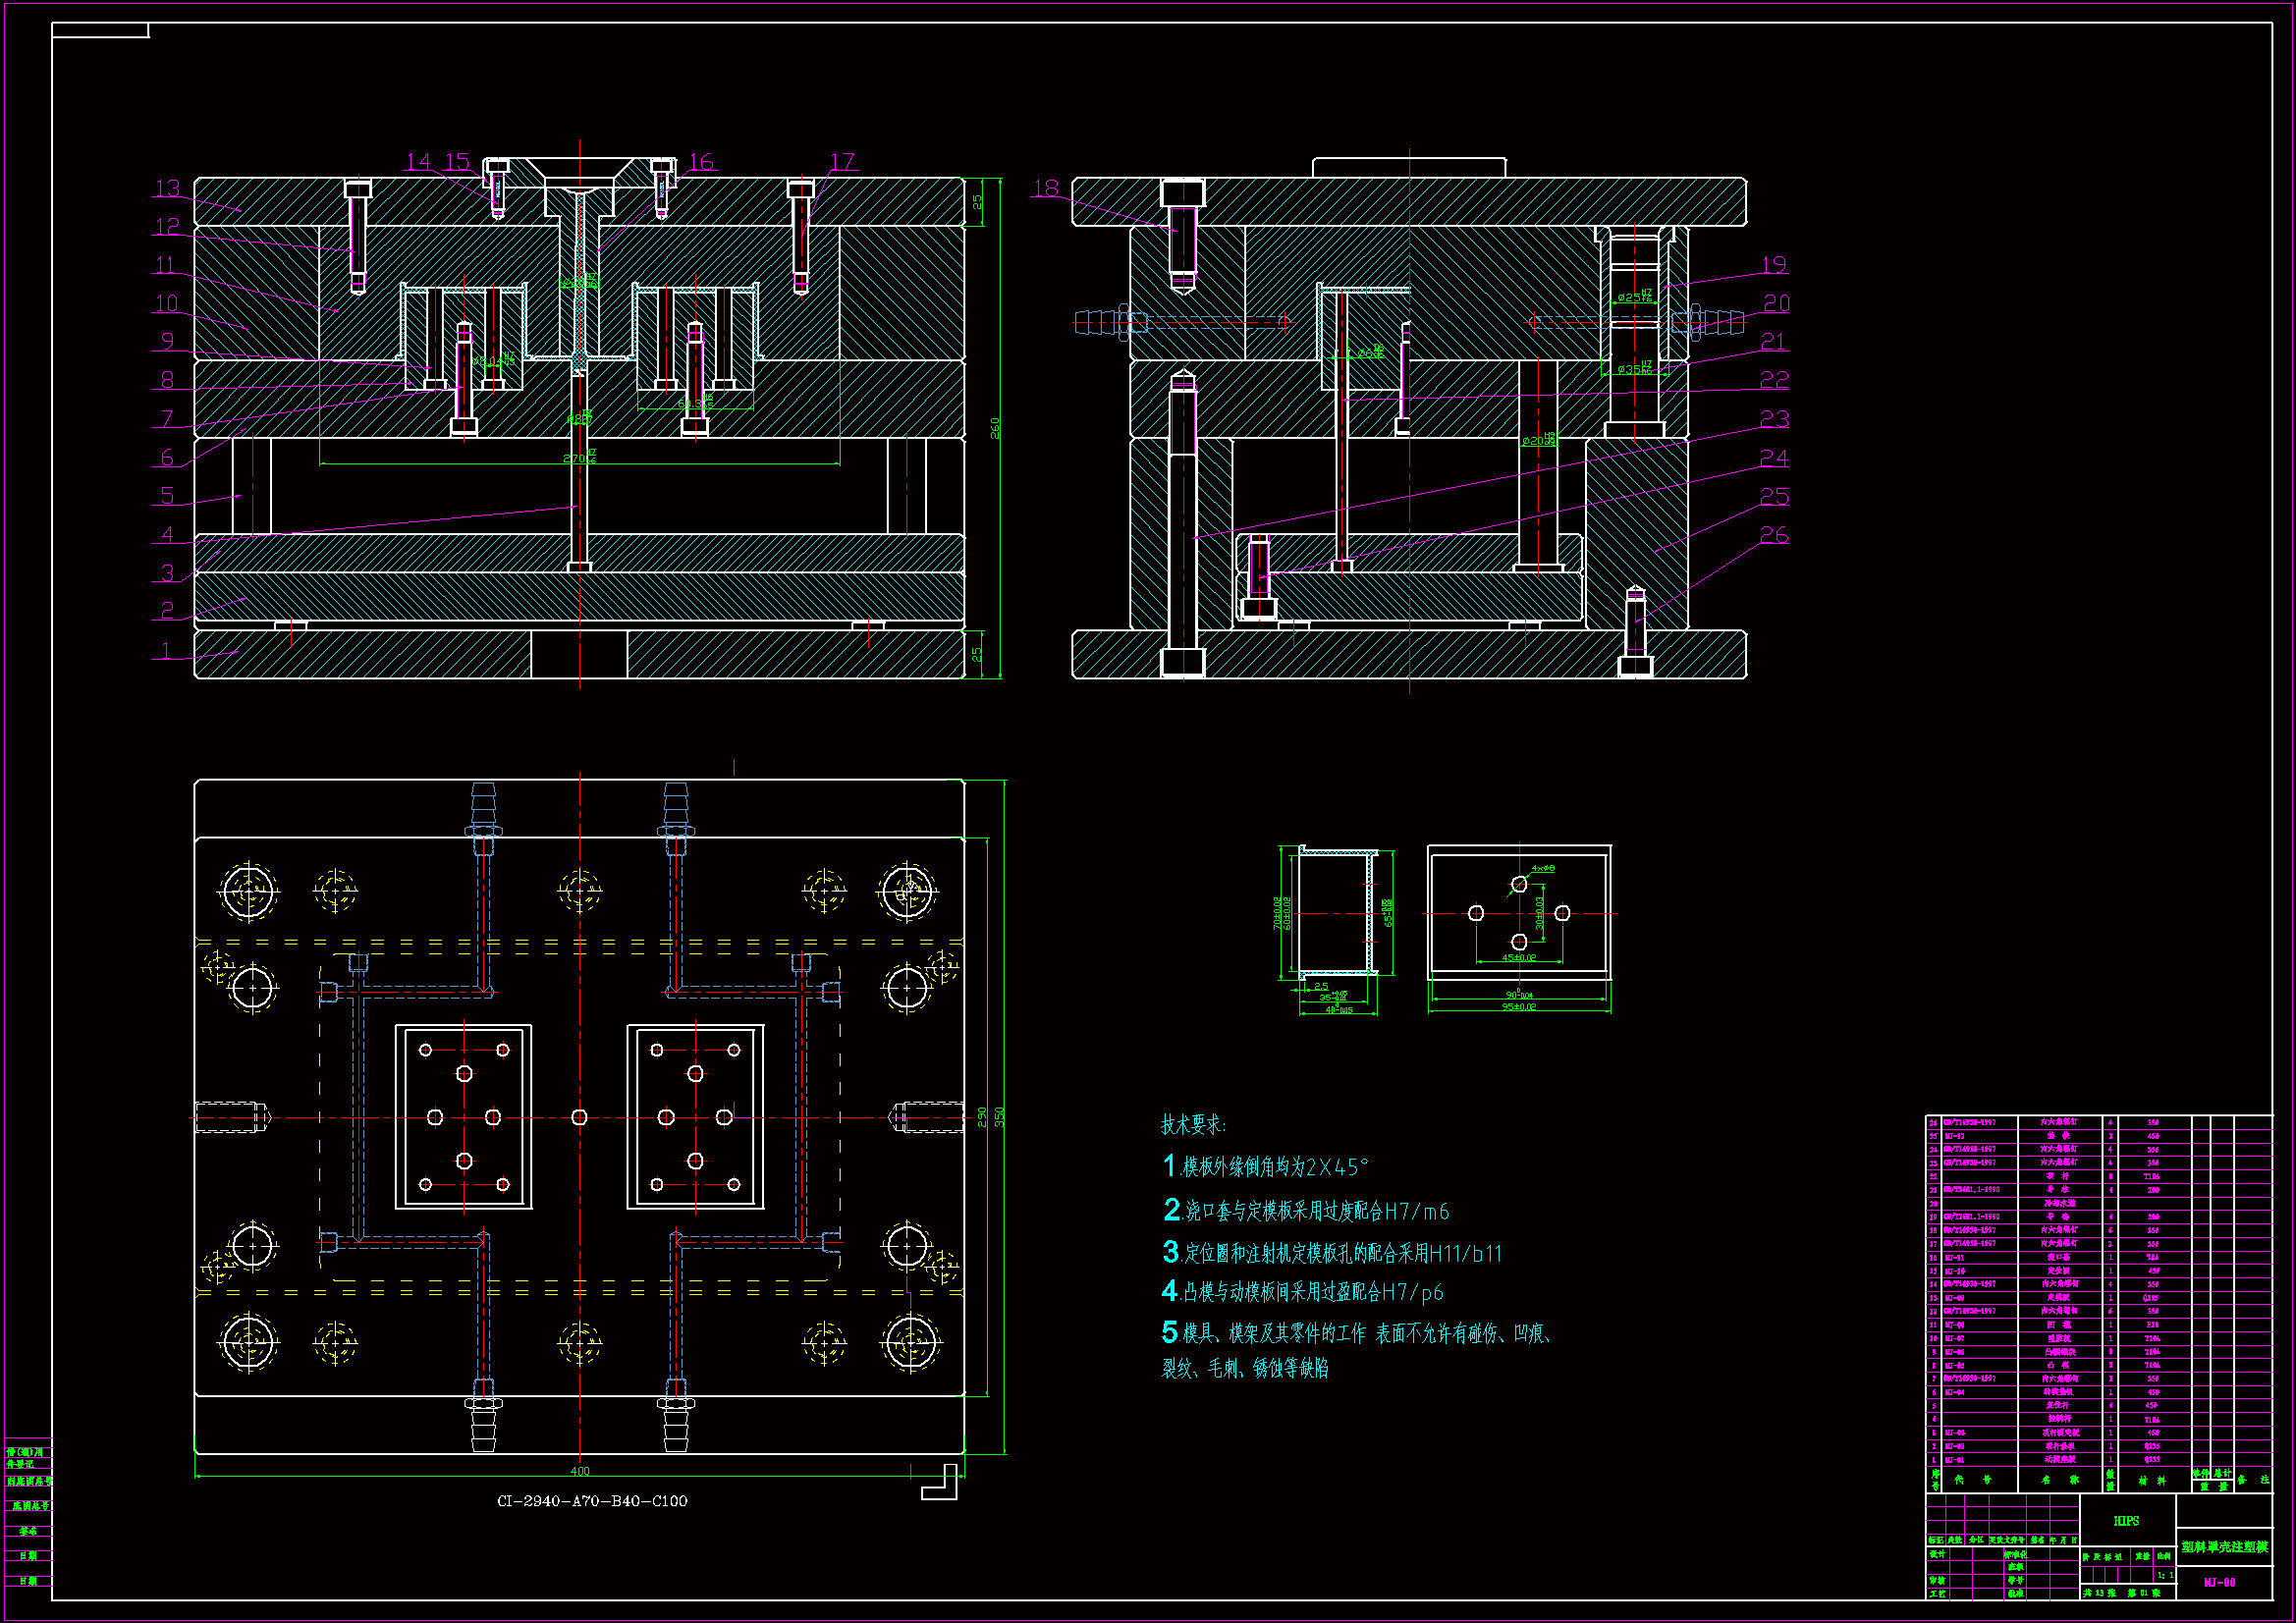Select part callout number 18
This screenshot has height=1623, width=2296.
(x=1046, y=188)
